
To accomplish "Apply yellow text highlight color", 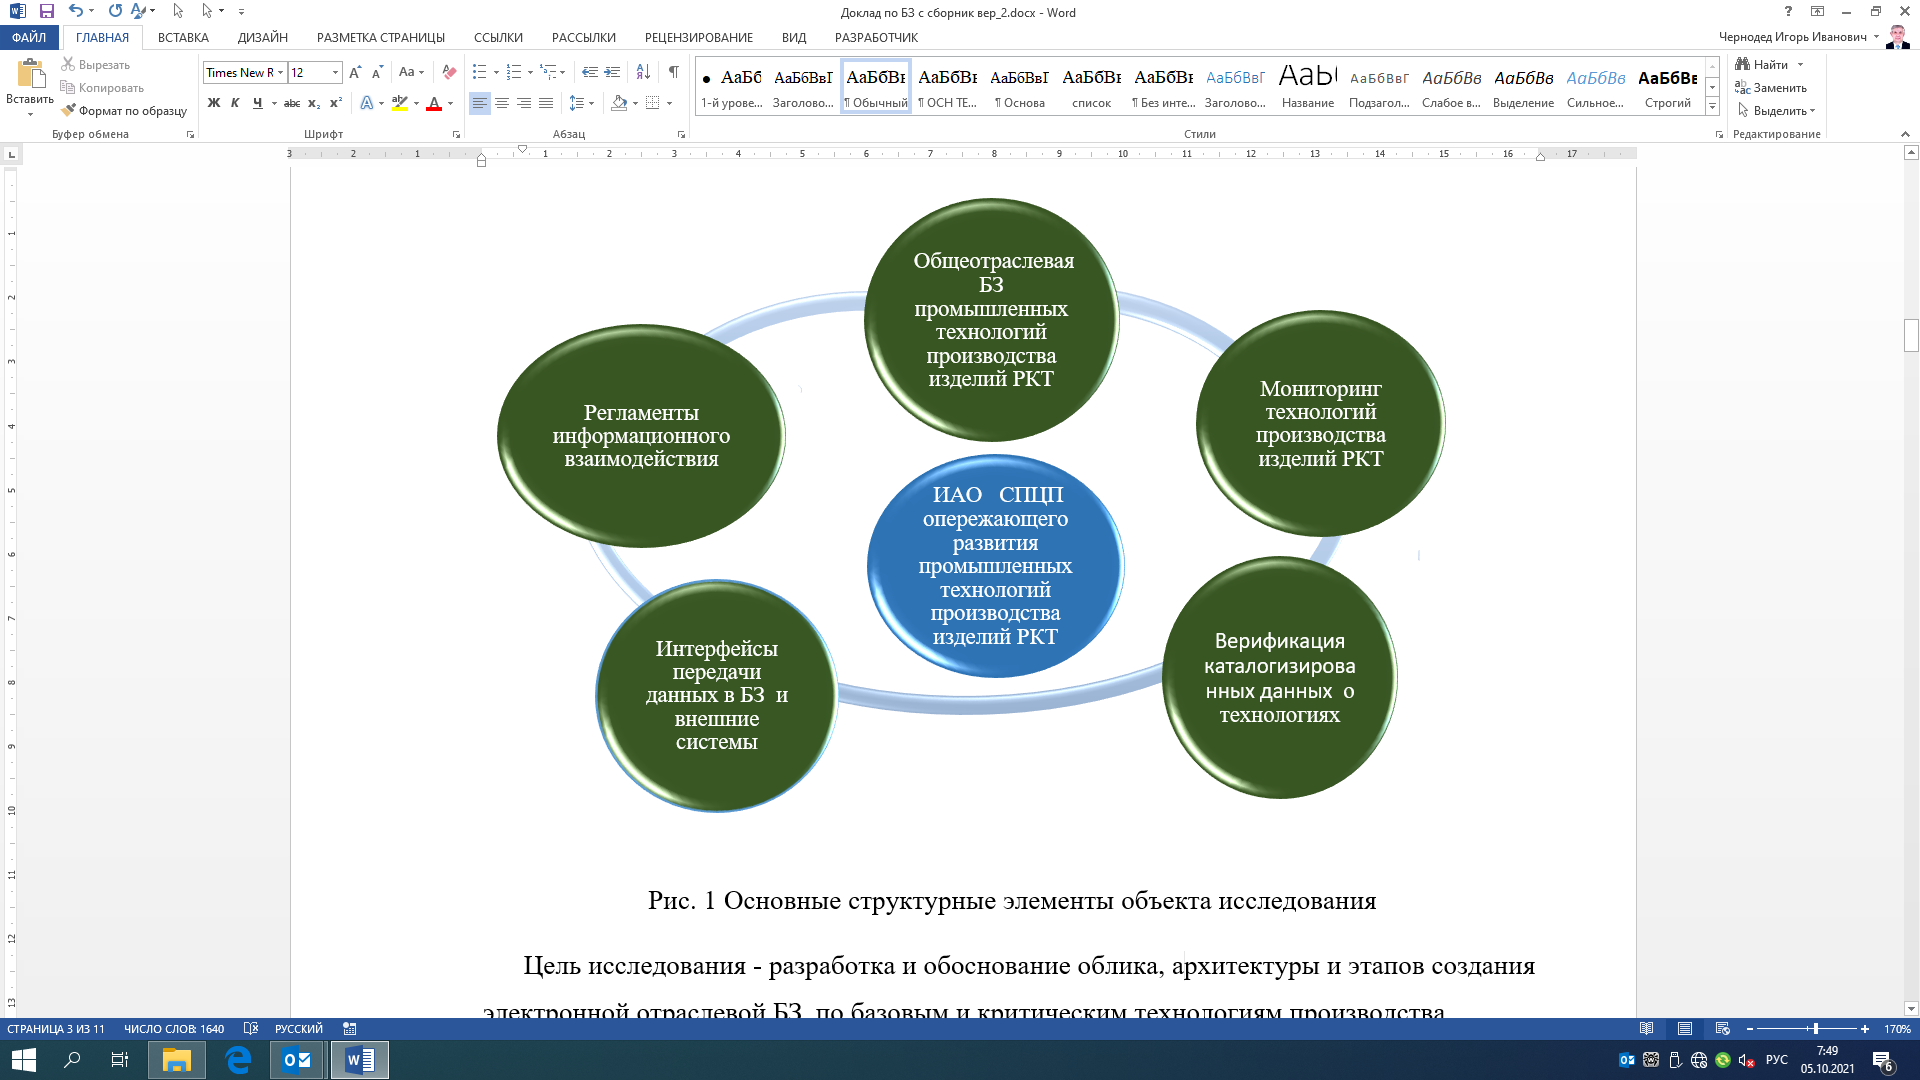I will [400, 103].
